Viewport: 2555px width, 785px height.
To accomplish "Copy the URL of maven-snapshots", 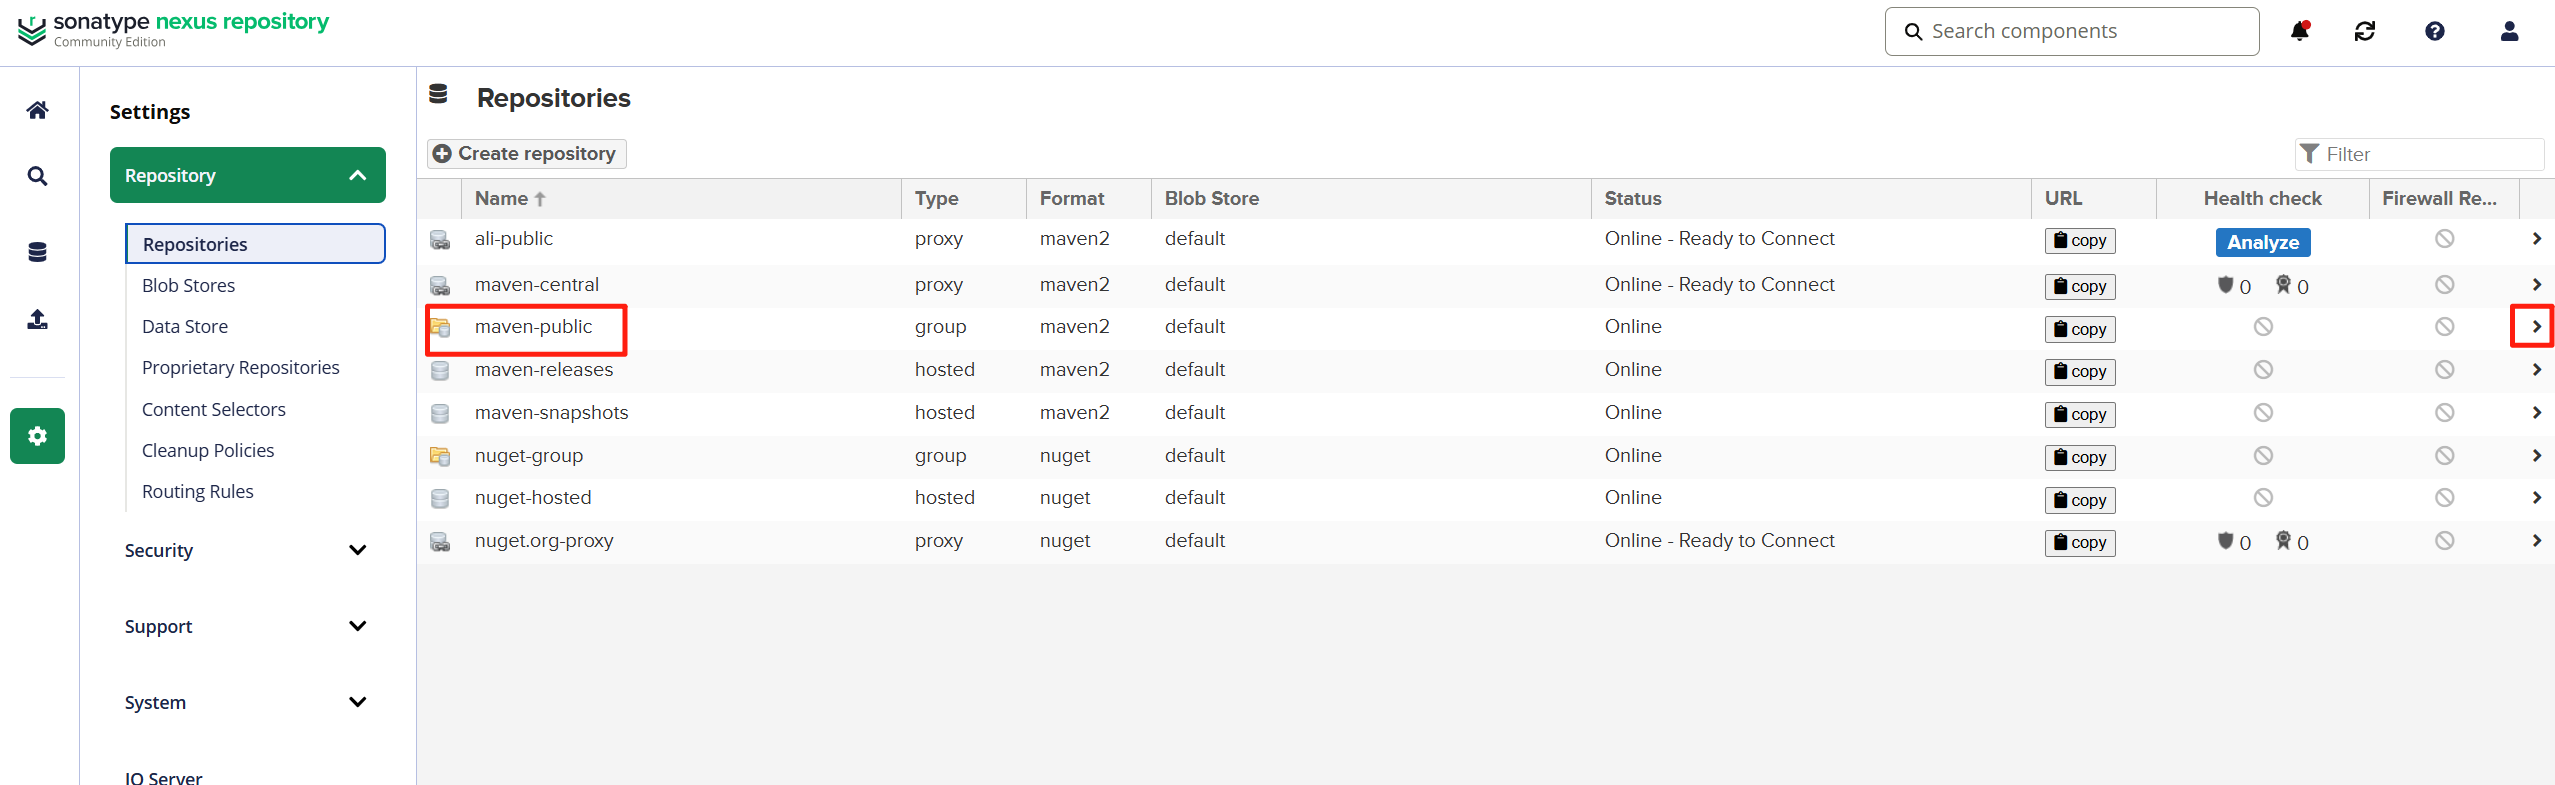I will (x=2080, y=414).
